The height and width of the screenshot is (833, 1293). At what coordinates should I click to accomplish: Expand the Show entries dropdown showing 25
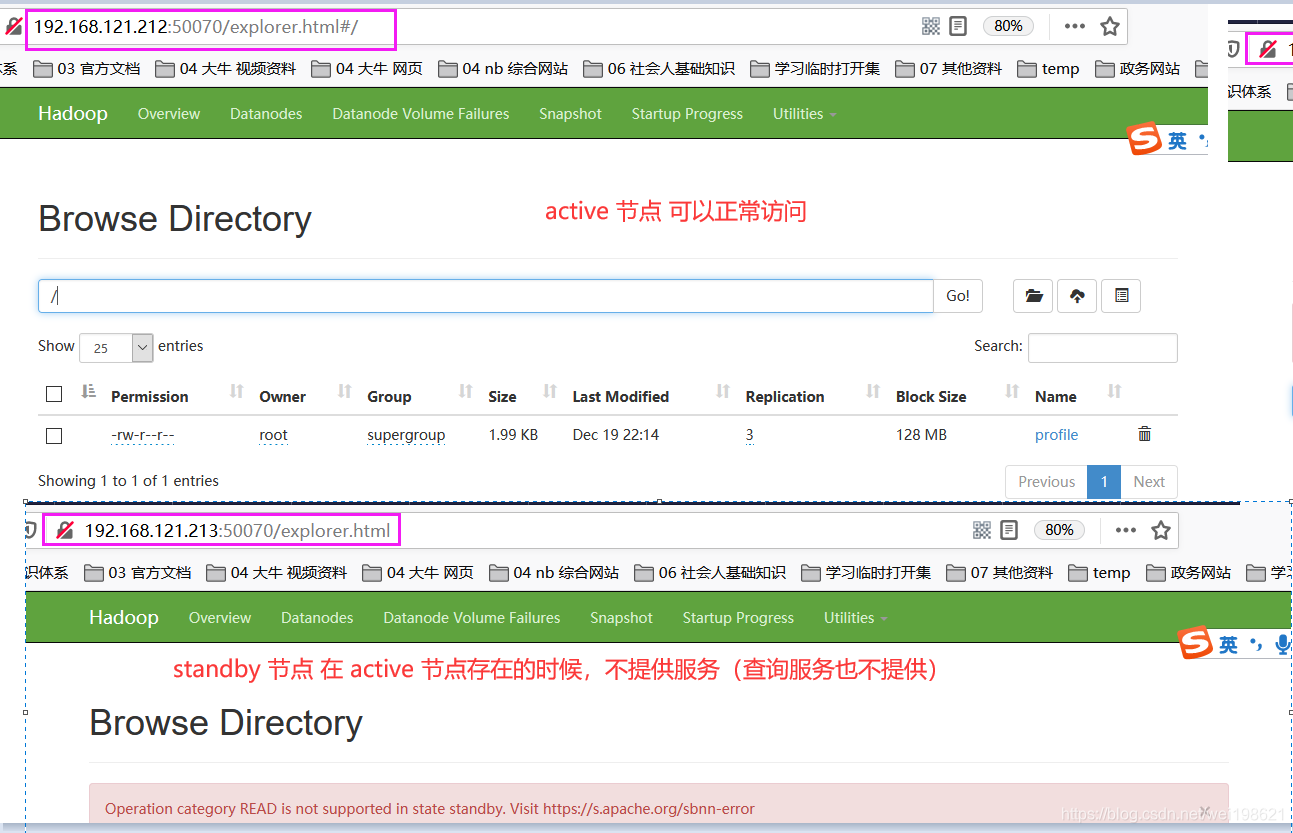click(x=116, y=348)
